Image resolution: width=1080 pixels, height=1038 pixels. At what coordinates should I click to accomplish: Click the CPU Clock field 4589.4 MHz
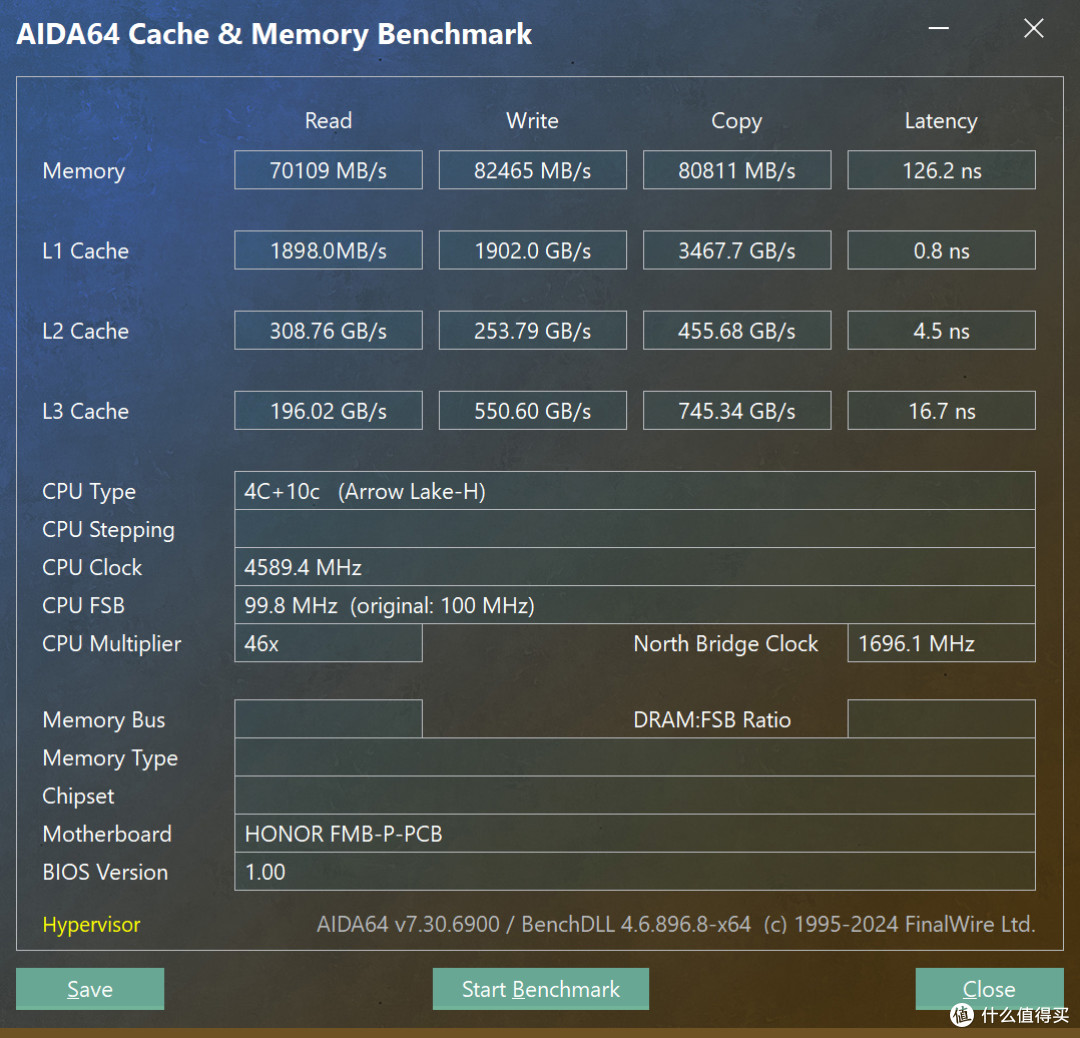634,567
